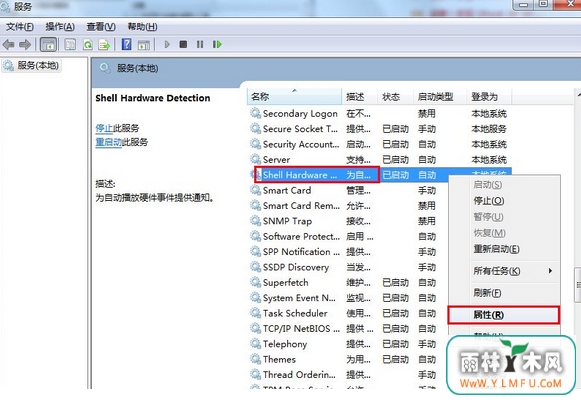Click the Pause service toolbar icon
Viewport: 581px width, 400px height.
200,44
